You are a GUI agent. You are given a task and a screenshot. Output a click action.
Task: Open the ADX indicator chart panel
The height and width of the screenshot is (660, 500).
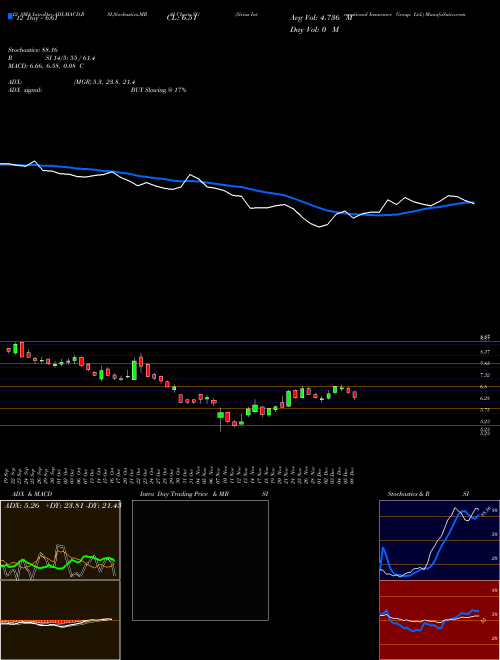[x=60, y=540]
